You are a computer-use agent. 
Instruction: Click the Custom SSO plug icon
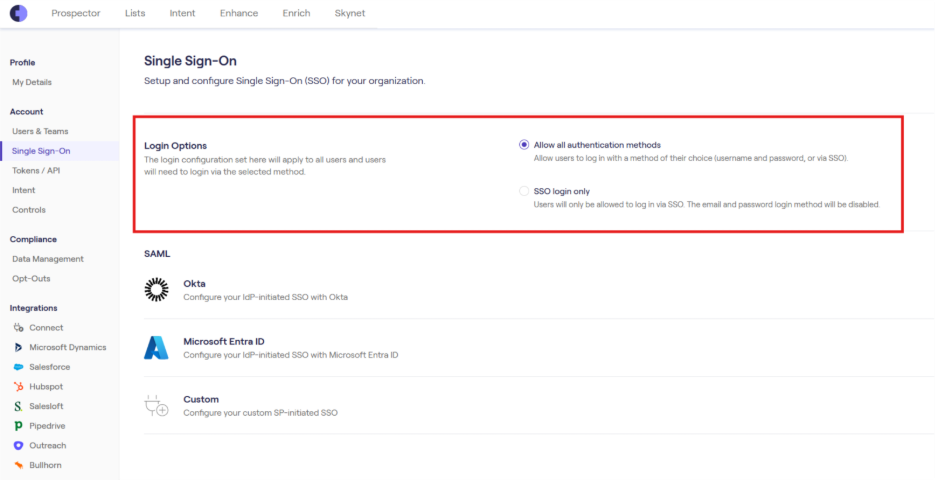(x=156, y=405)
